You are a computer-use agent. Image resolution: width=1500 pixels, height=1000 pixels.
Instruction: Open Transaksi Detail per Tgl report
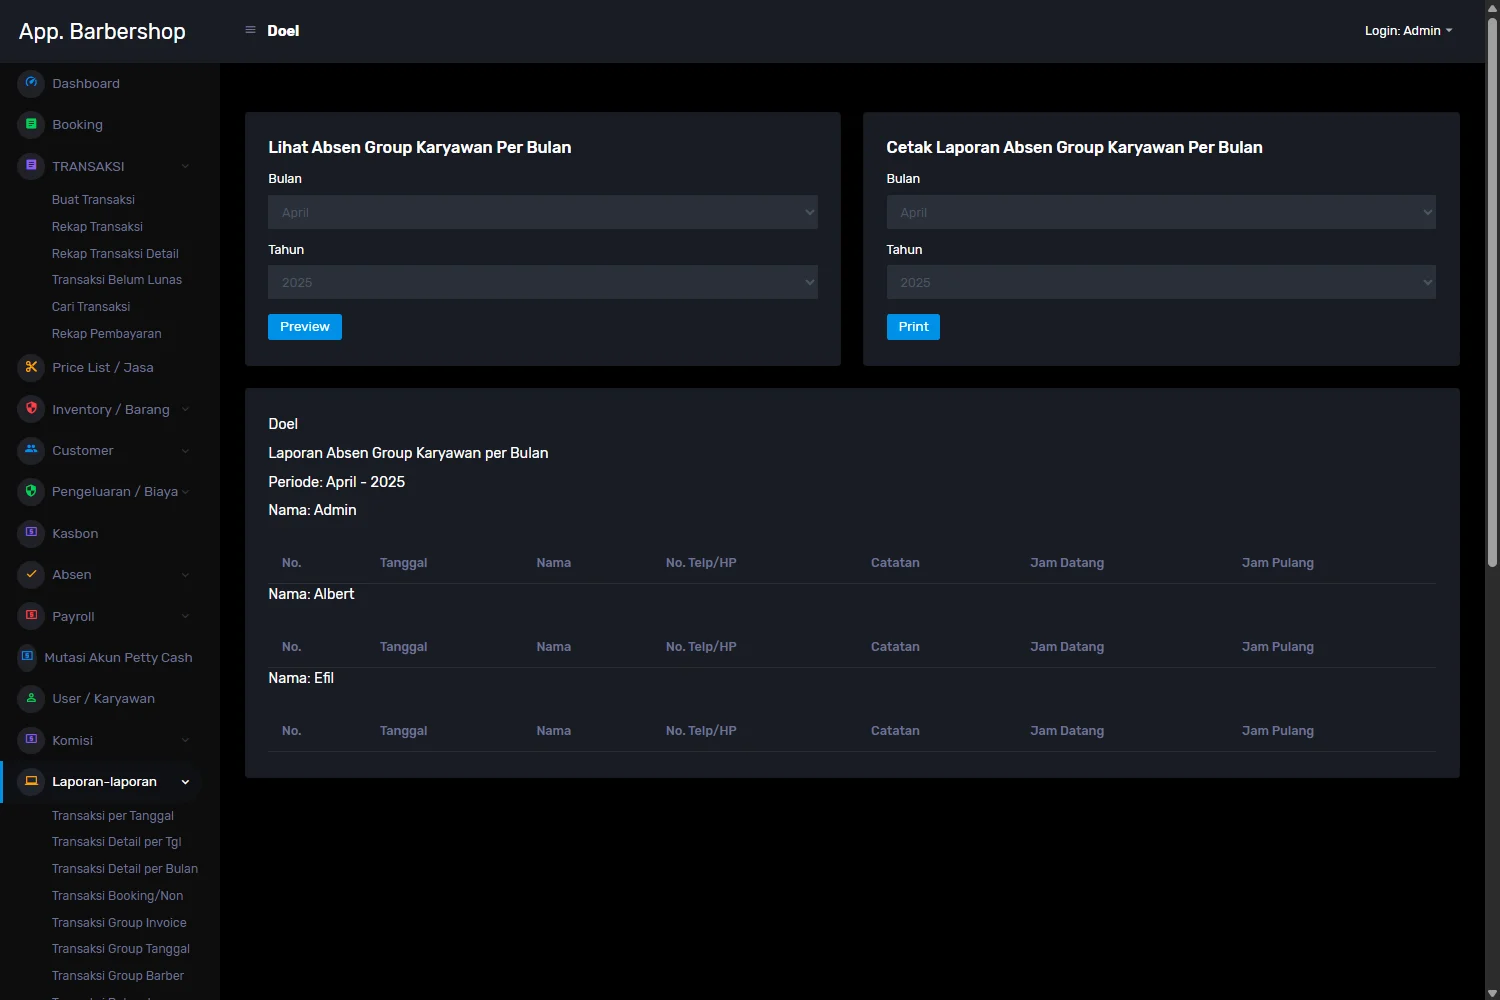[116, 842]
